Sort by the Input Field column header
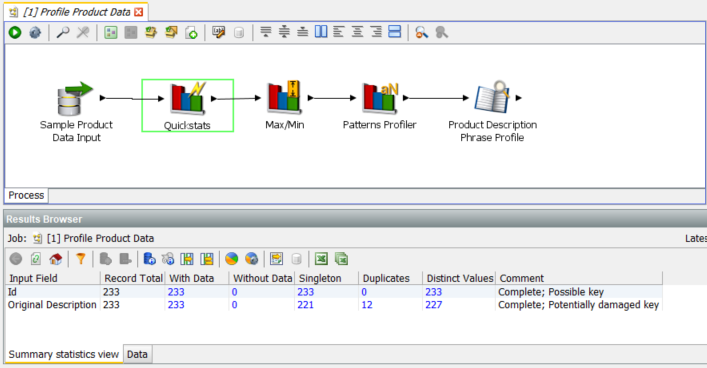The height and width of the screenshot is (368, 707). coord(52,278)
